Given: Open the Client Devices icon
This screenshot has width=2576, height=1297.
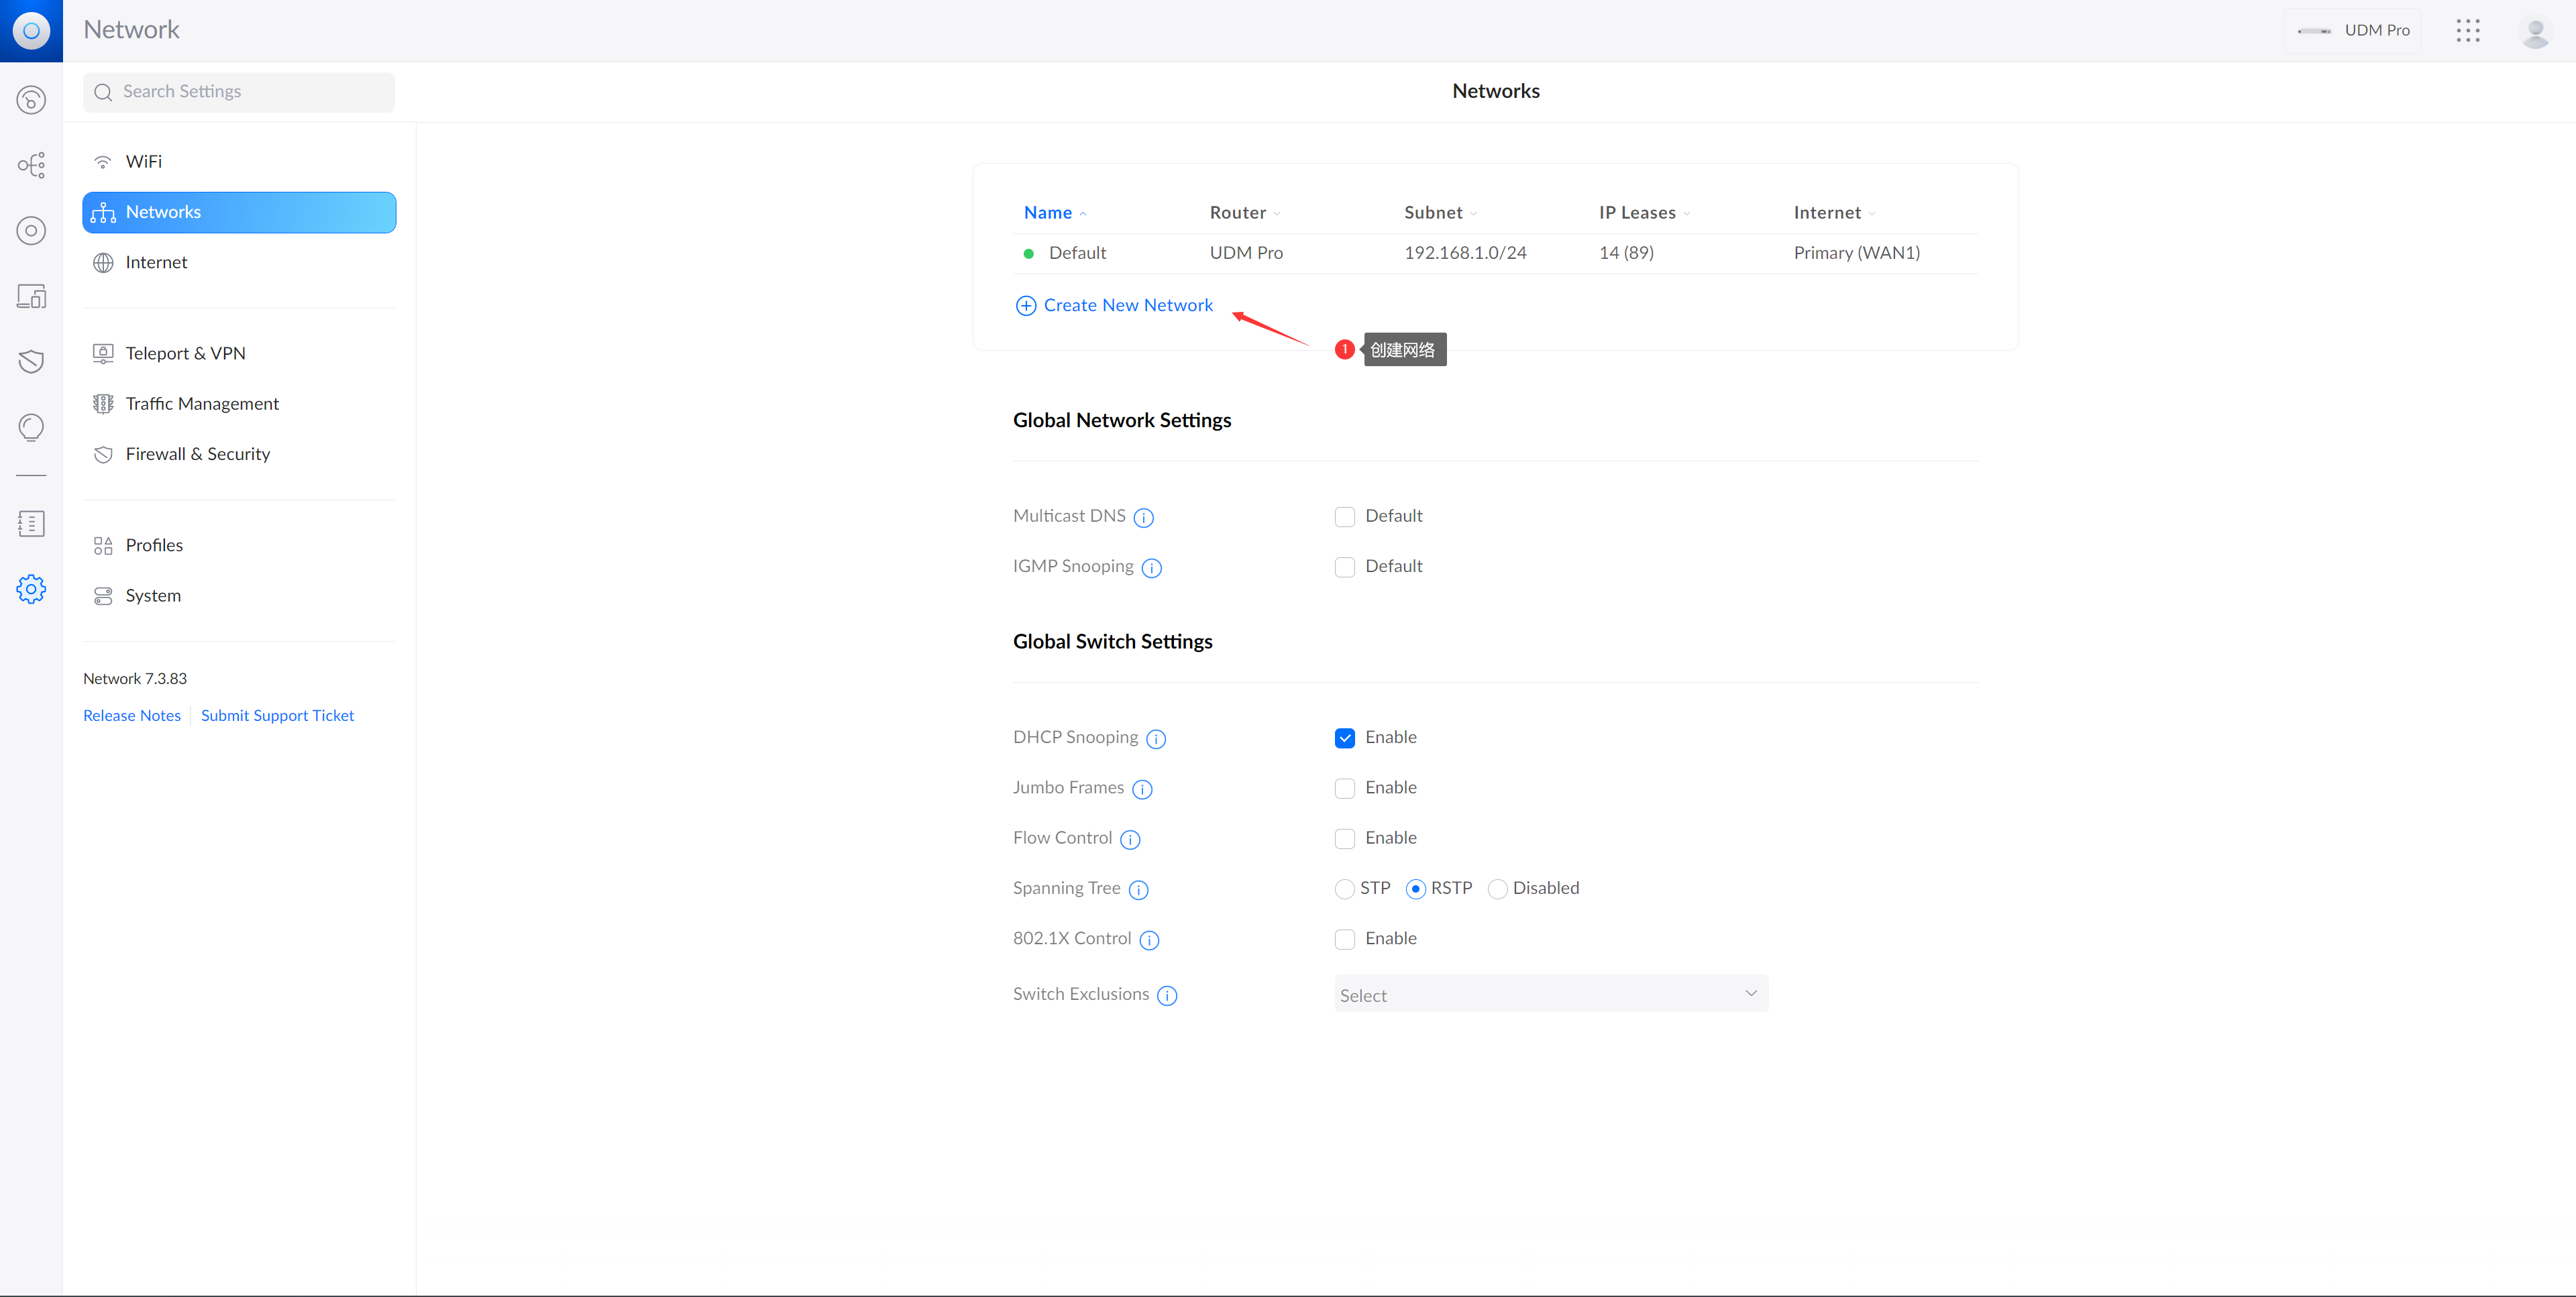Looking at the screenshot, I should (x=31, y=296).
